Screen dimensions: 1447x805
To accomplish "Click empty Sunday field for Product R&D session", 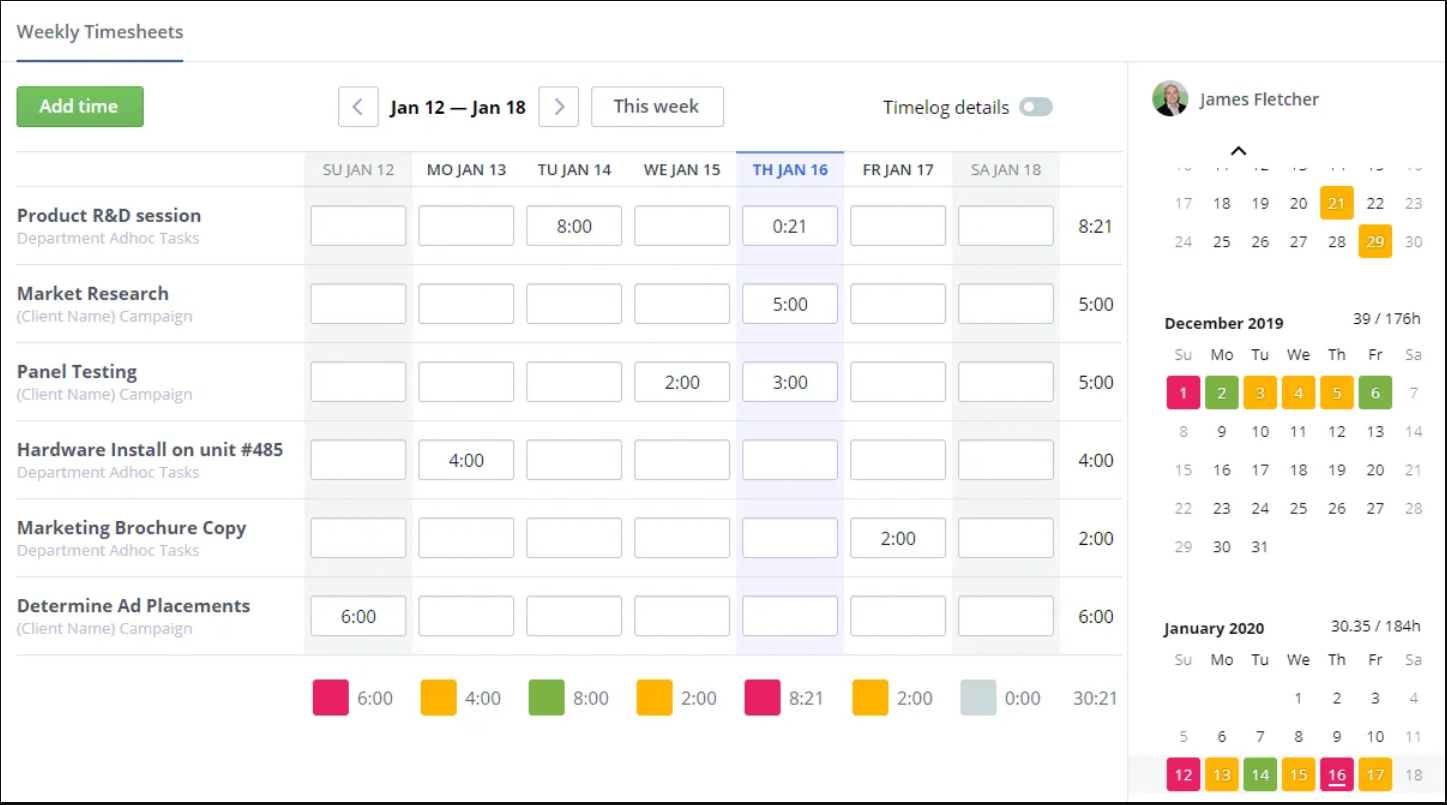I will [358, 226].
